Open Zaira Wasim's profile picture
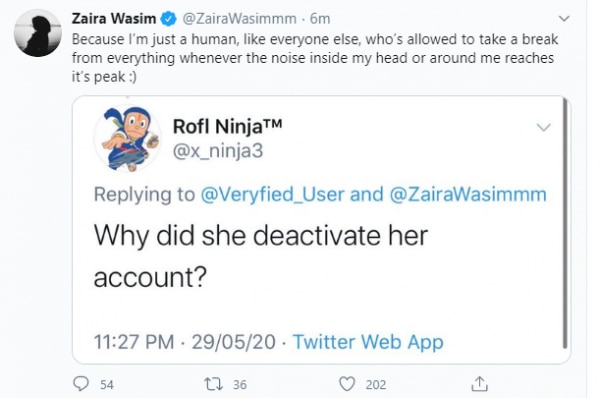 point(38,33)
